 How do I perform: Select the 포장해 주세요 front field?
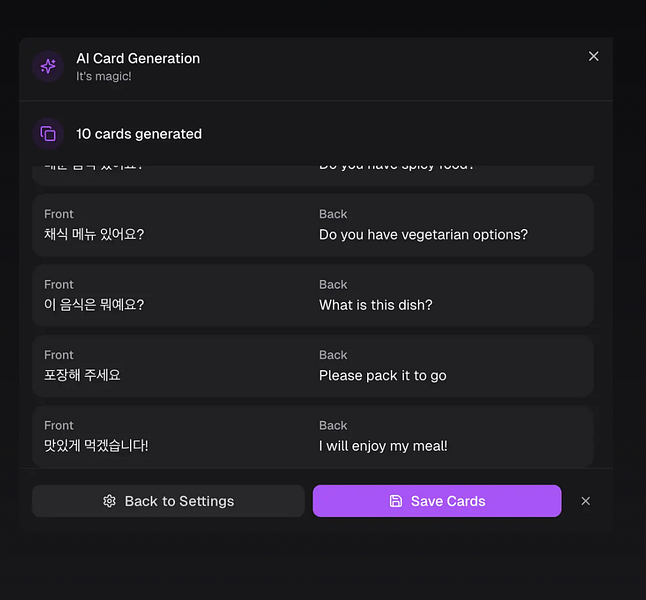pos(83,376)
